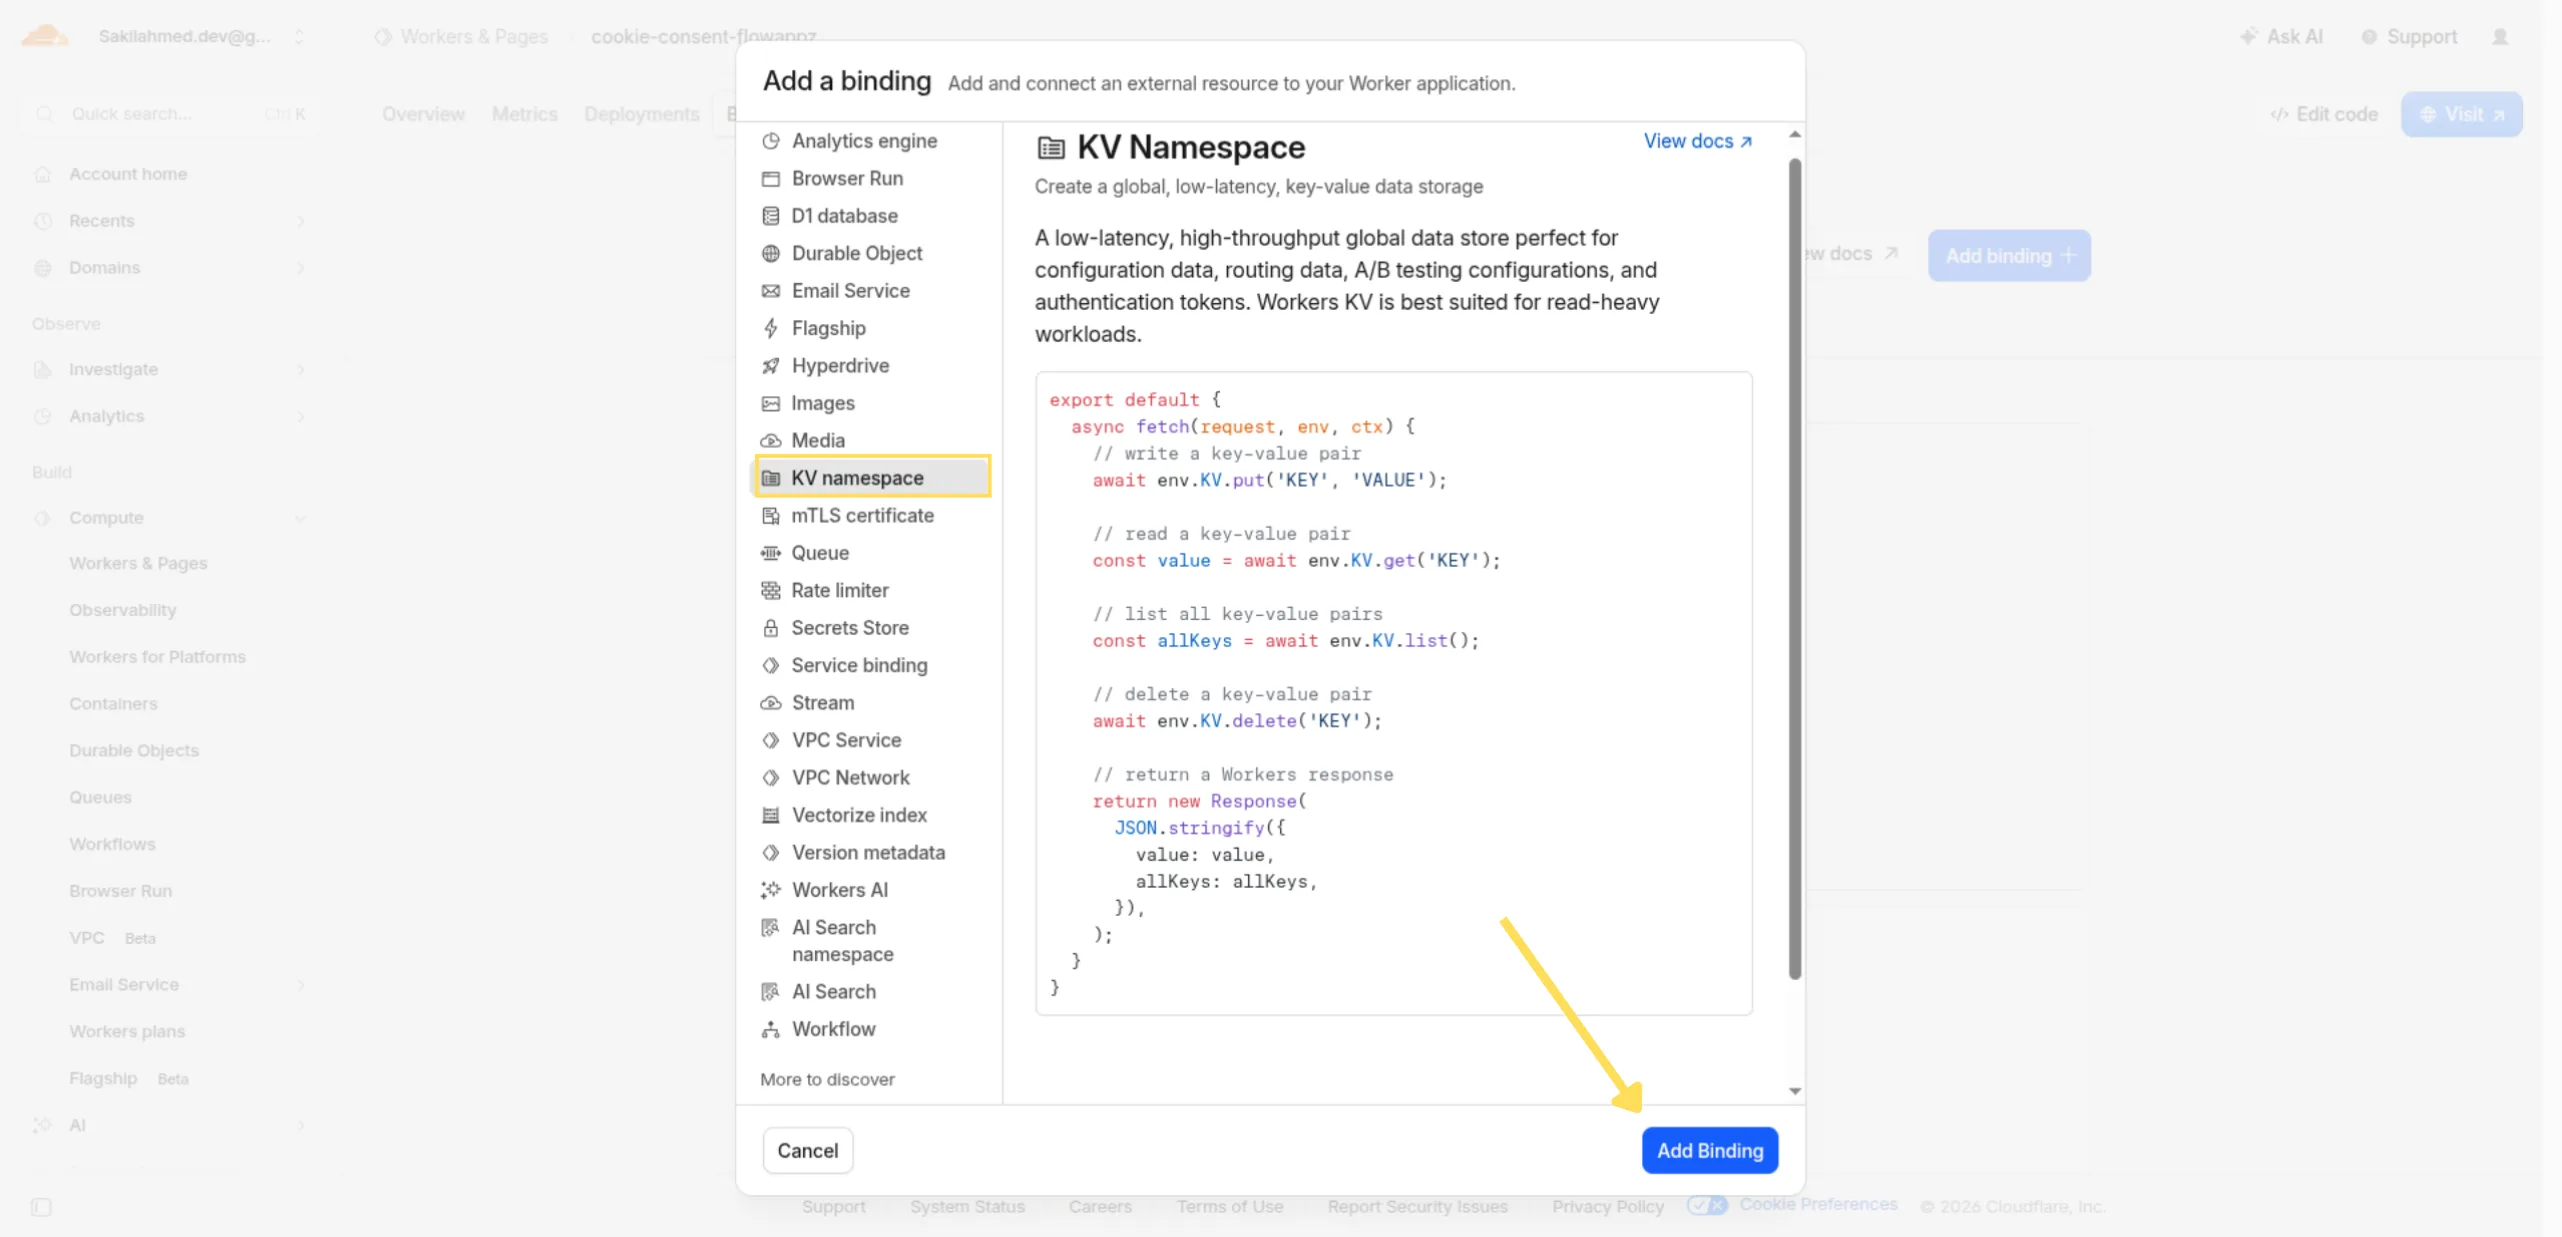Click Edit code in the page header
The width and height of the screenshot is (2562, 1237).
click(x=2324, y=114)
